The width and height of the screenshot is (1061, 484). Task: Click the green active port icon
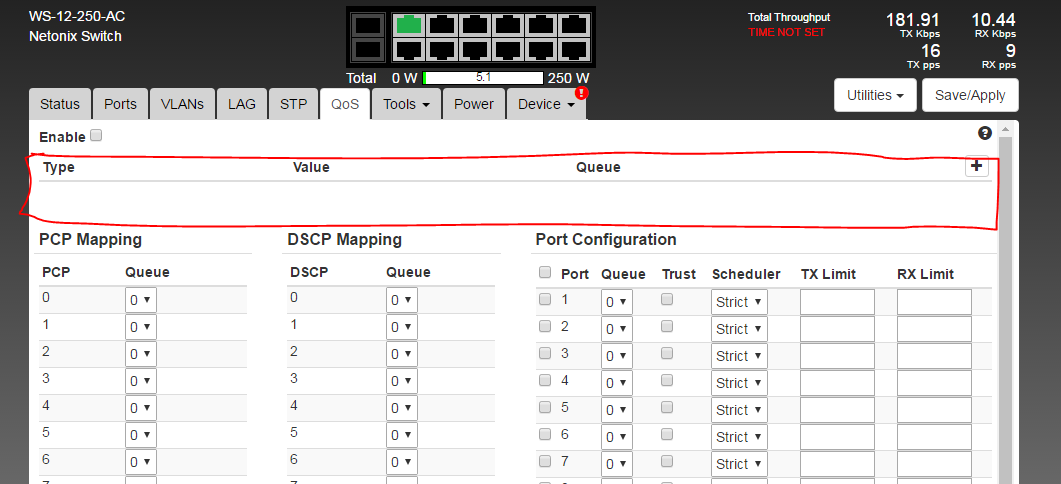[408, 24]
